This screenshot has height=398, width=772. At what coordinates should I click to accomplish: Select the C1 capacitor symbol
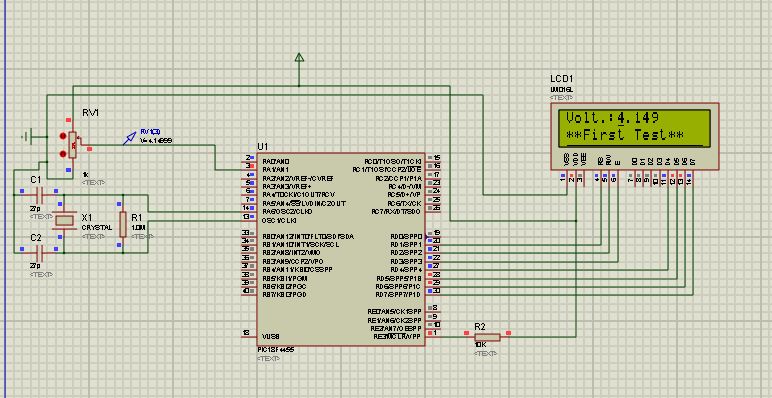click(x=39, y=195)
